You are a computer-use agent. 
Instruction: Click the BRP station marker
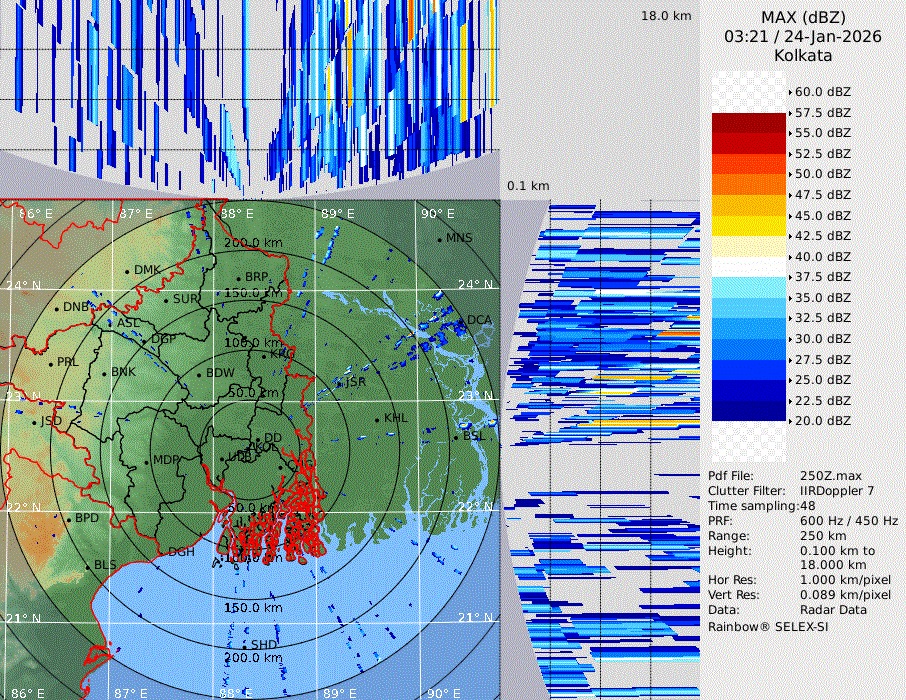pyautogui.click(x=239, y=278)
